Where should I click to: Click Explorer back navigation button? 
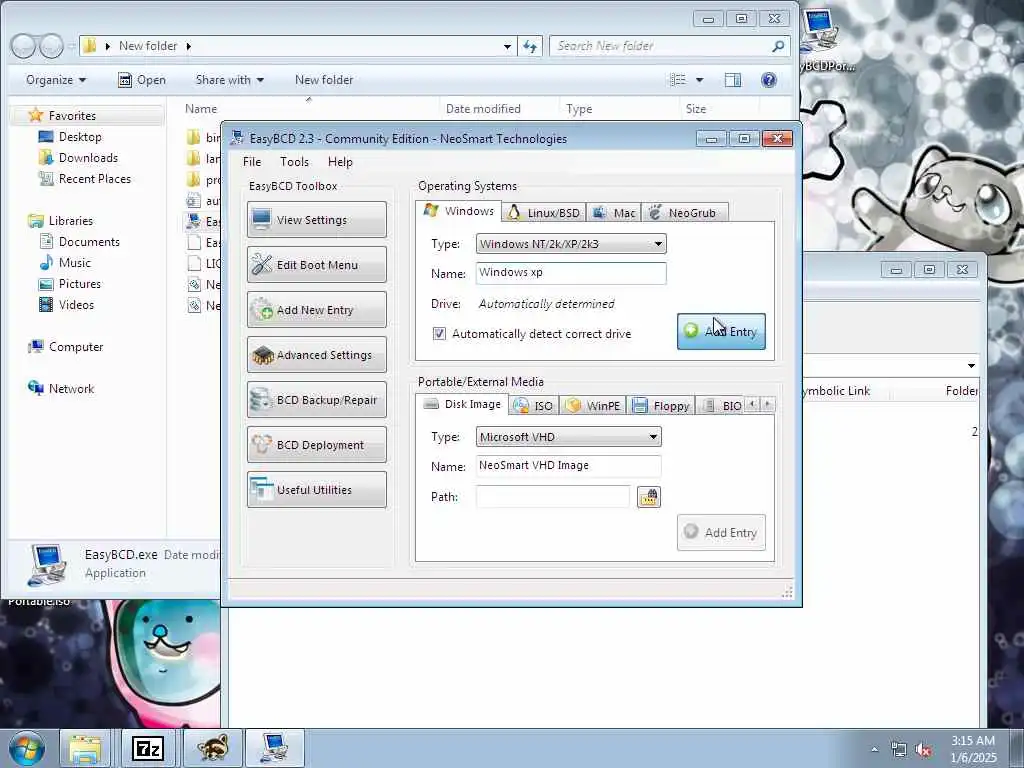point(24,46)
